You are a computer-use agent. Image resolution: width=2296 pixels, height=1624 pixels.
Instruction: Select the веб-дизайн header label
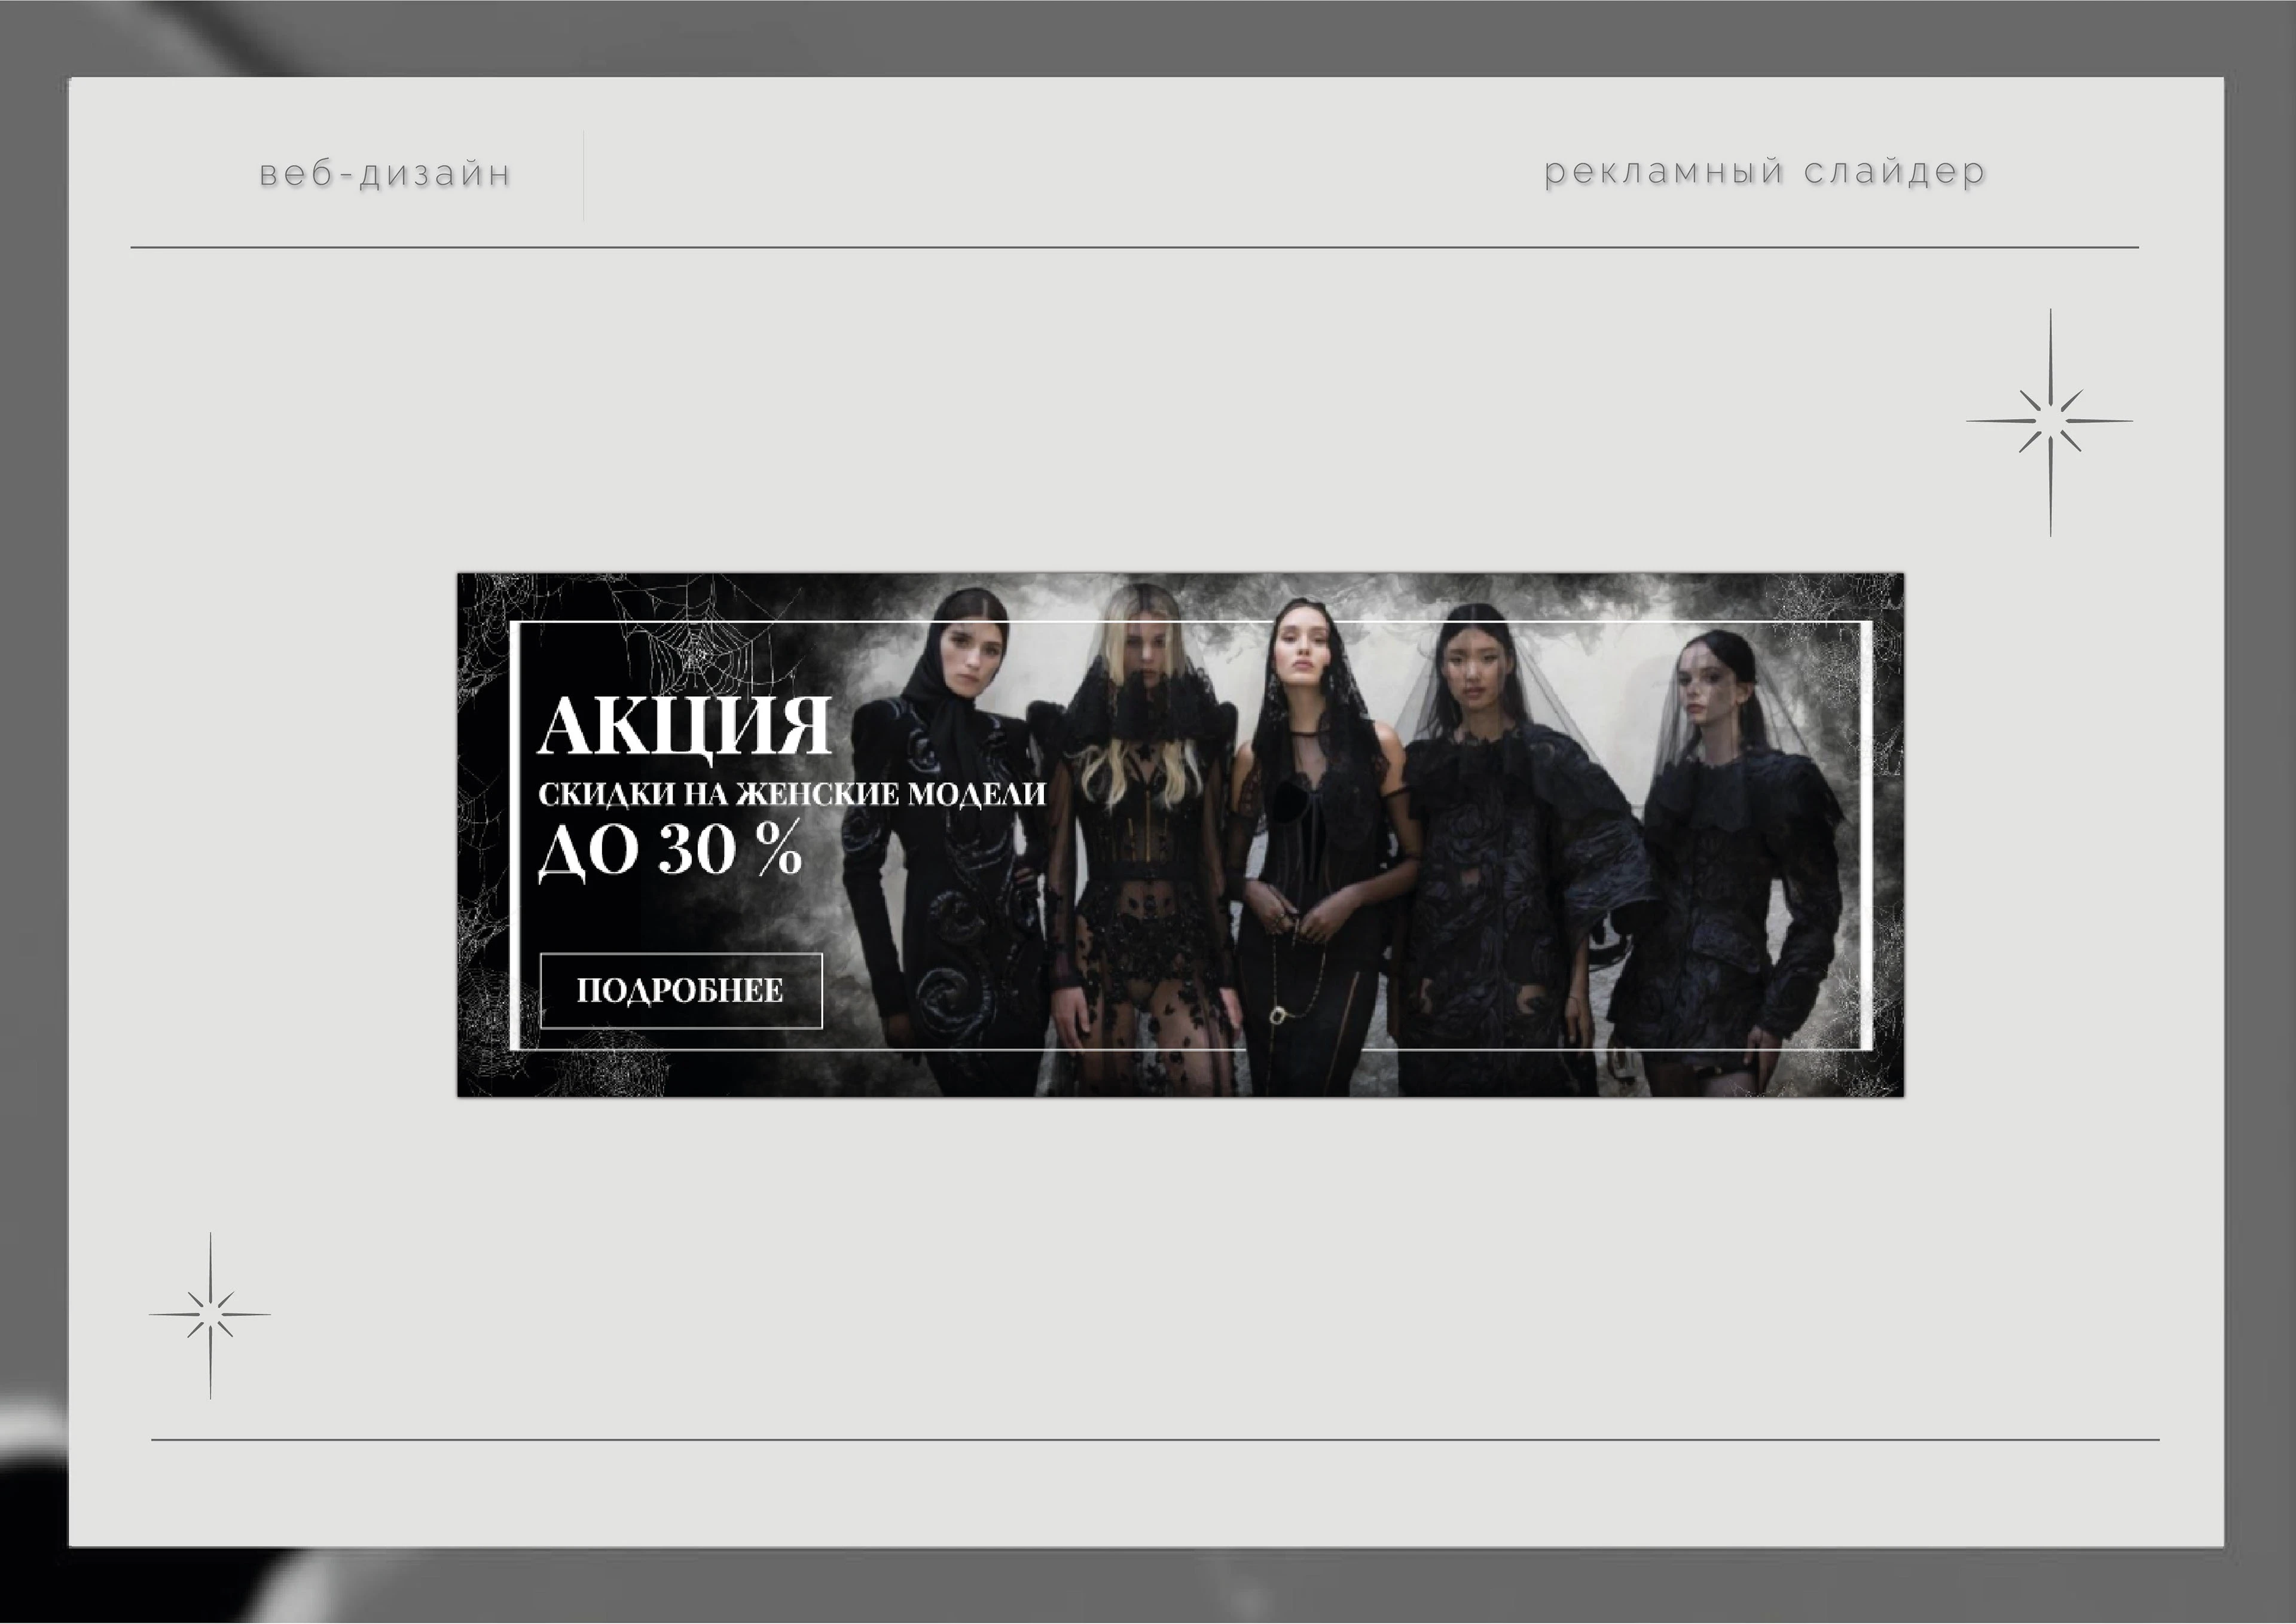coord(385,174)
